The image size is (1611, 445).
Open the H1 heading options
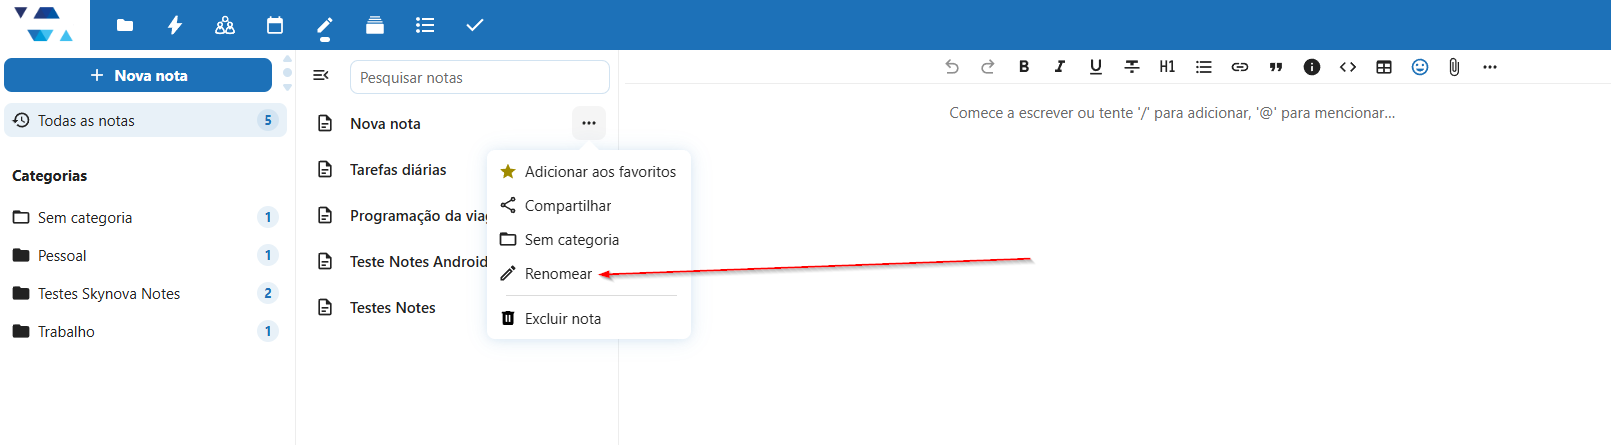1167,67
